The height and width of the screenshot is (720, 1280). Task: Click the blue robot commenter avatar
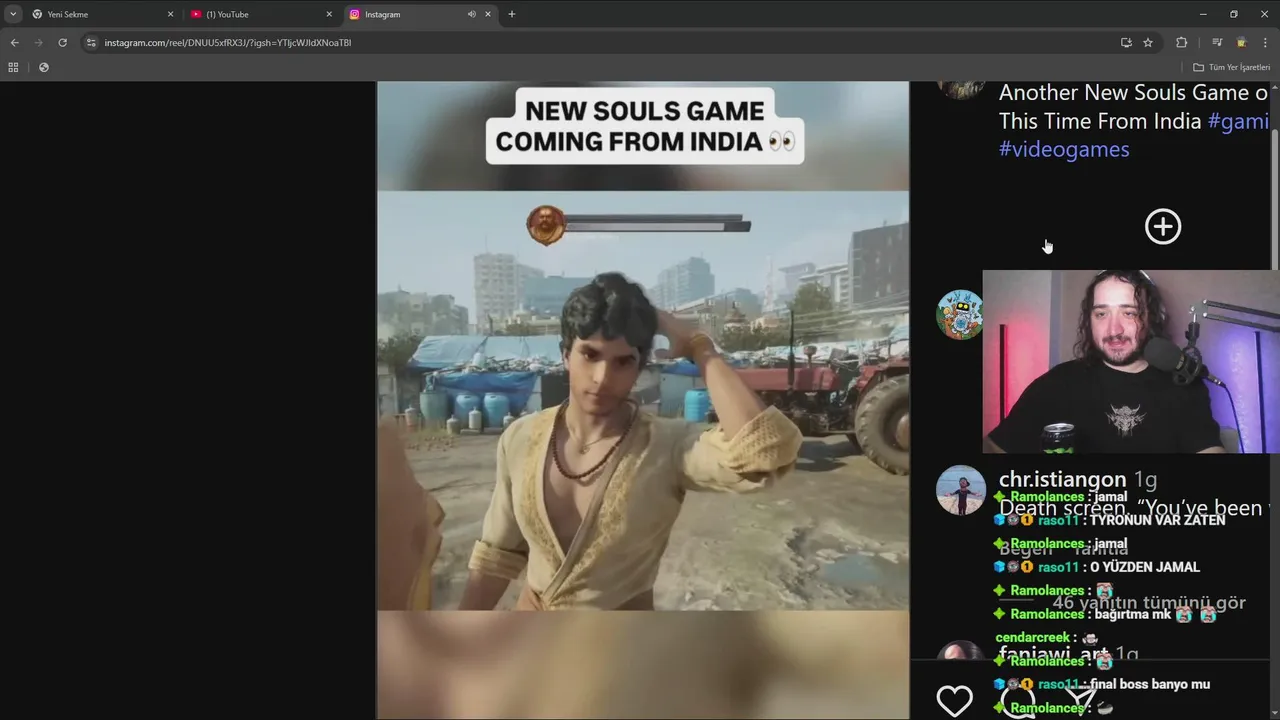(x=960, y=315)
